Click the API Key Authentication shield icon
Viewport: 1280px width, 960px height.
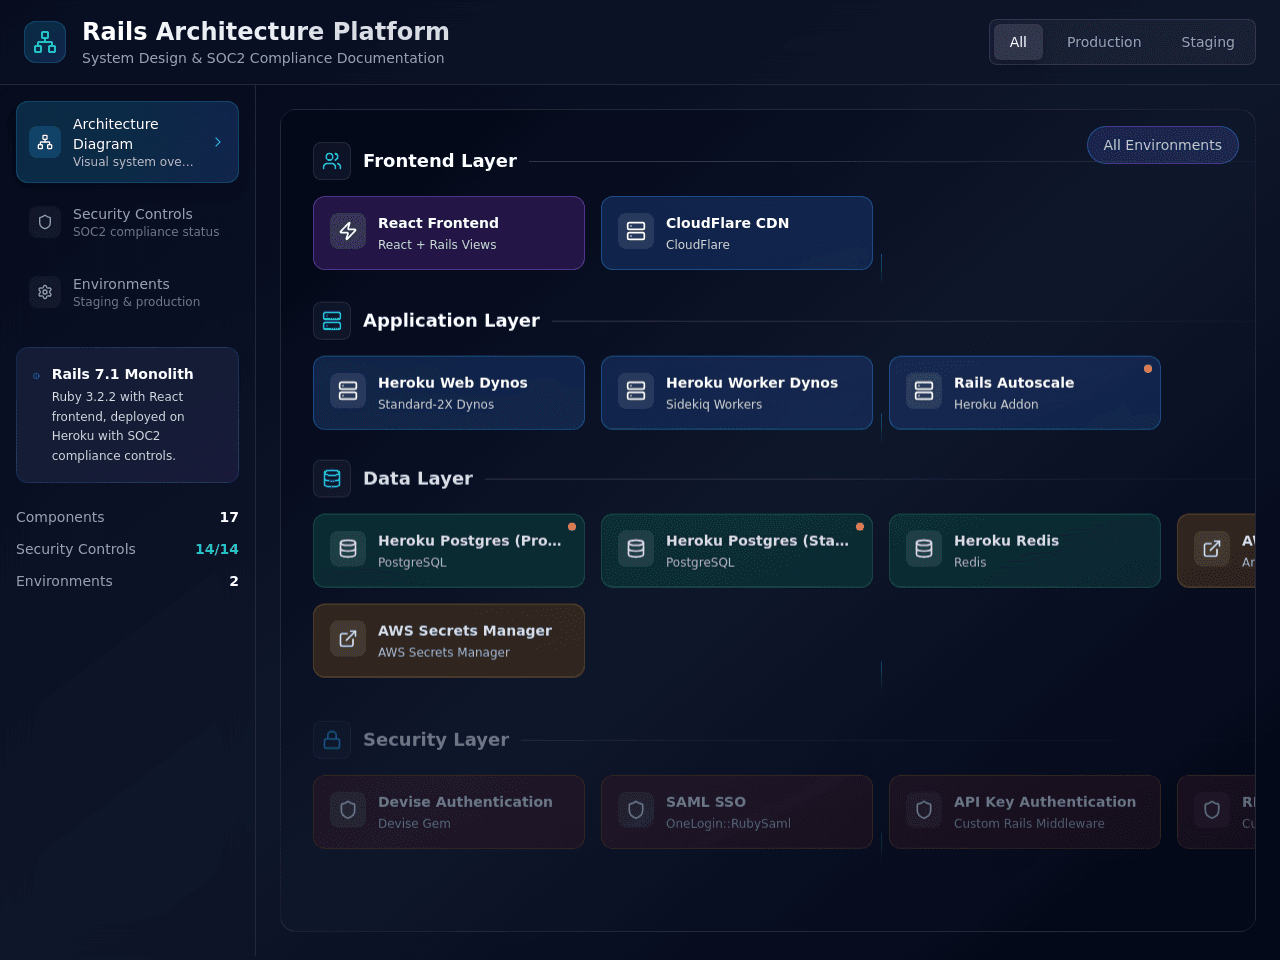tap(924, 810)
